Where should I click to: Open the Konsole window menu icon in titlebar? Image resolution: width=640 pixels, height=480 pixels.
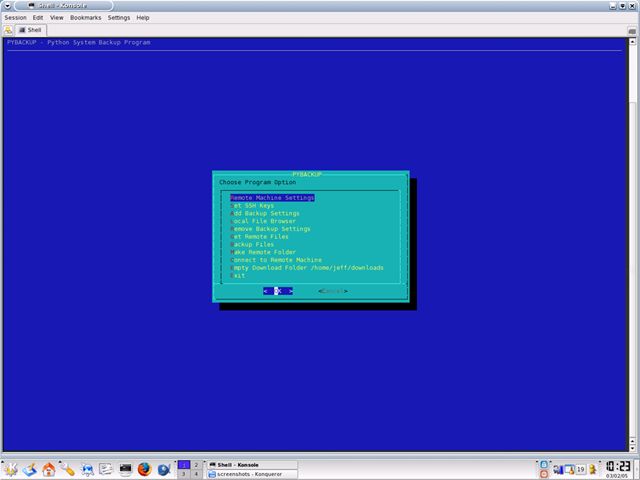tap(7, 6)
